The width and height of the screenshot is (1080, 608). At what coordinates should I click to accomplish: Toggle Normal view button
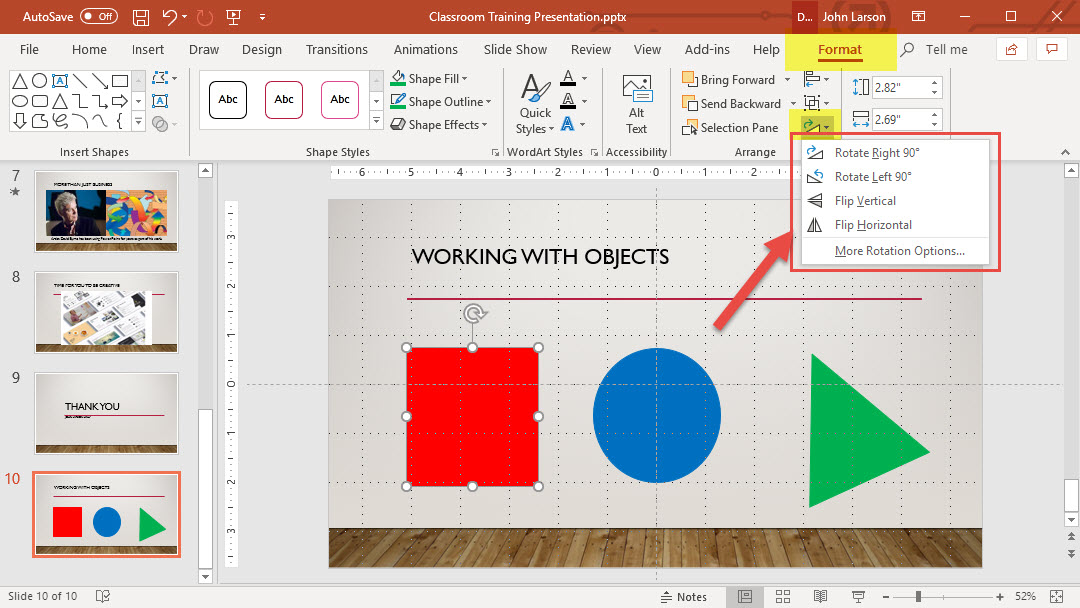pos(745,597)
